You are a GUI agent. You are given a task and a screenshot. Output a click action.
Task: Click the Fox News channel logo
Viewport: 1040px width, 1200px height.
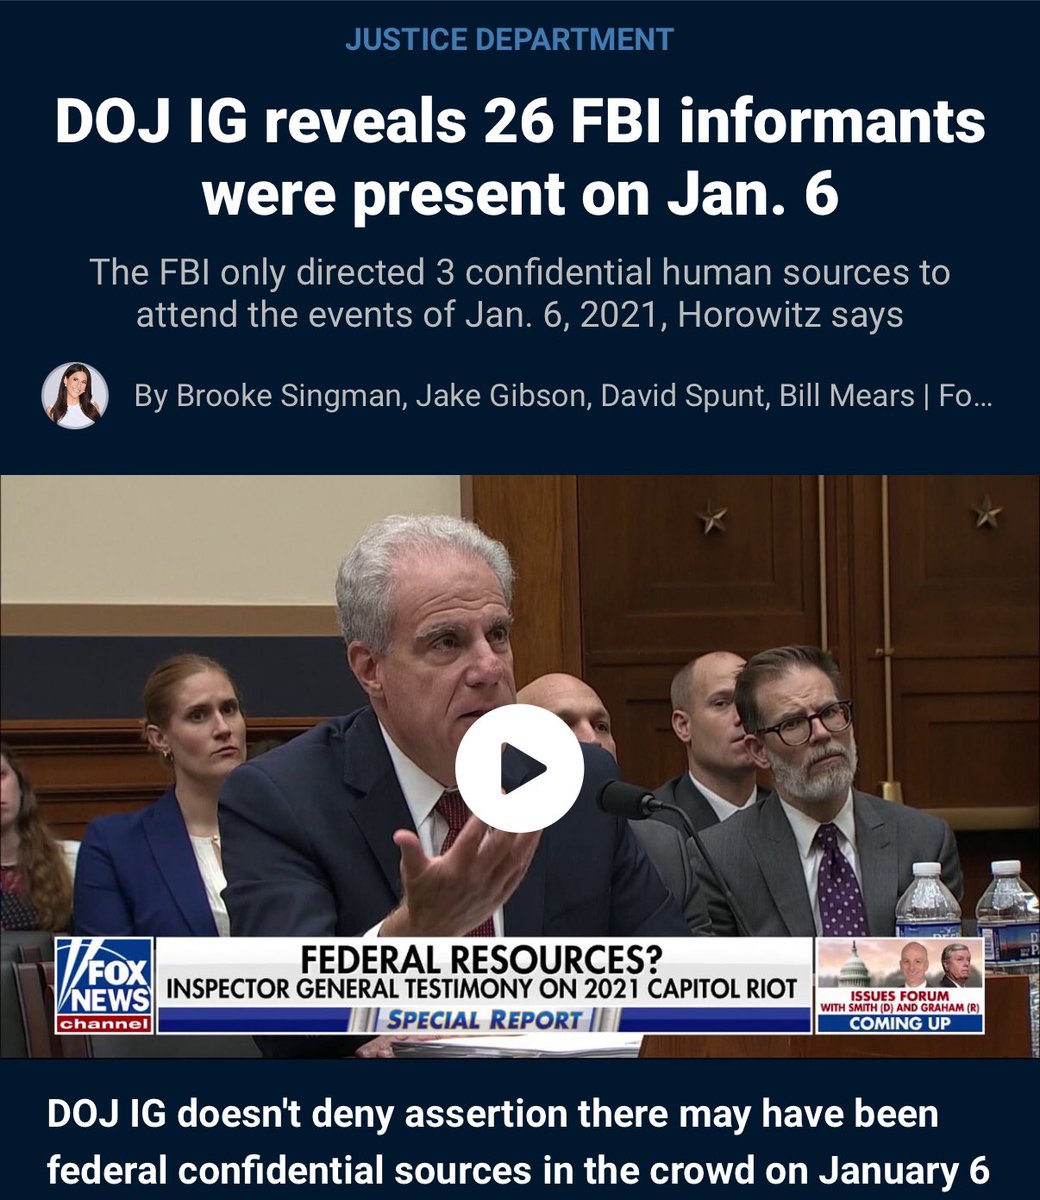[104, 986]
